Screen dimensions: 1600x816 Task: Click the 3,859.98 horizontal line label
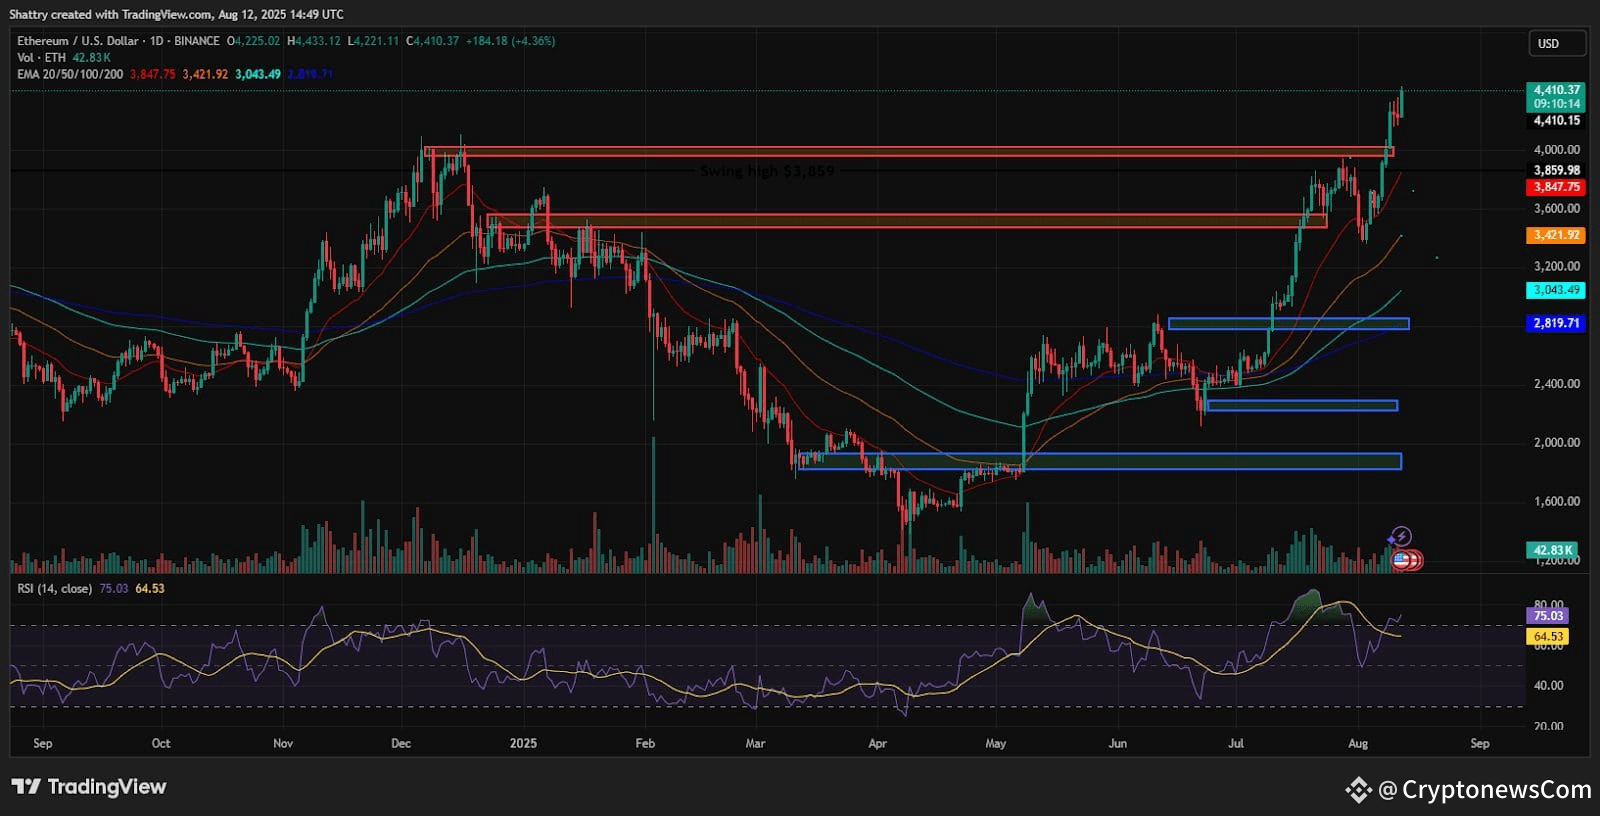(1556, 170)
